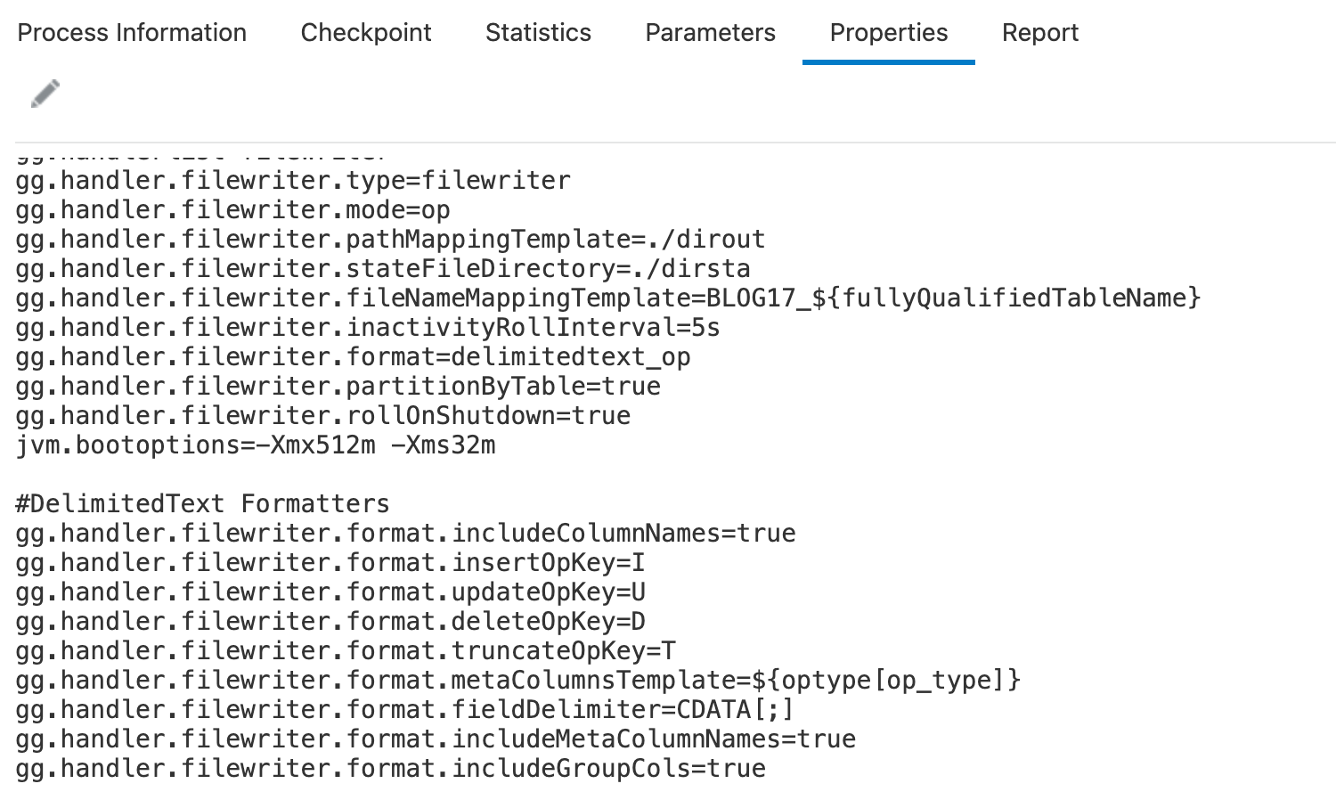Select the Properties tab
This screenshot has width=1336, height=800.
pyautogui.click(x=888, y=33)
